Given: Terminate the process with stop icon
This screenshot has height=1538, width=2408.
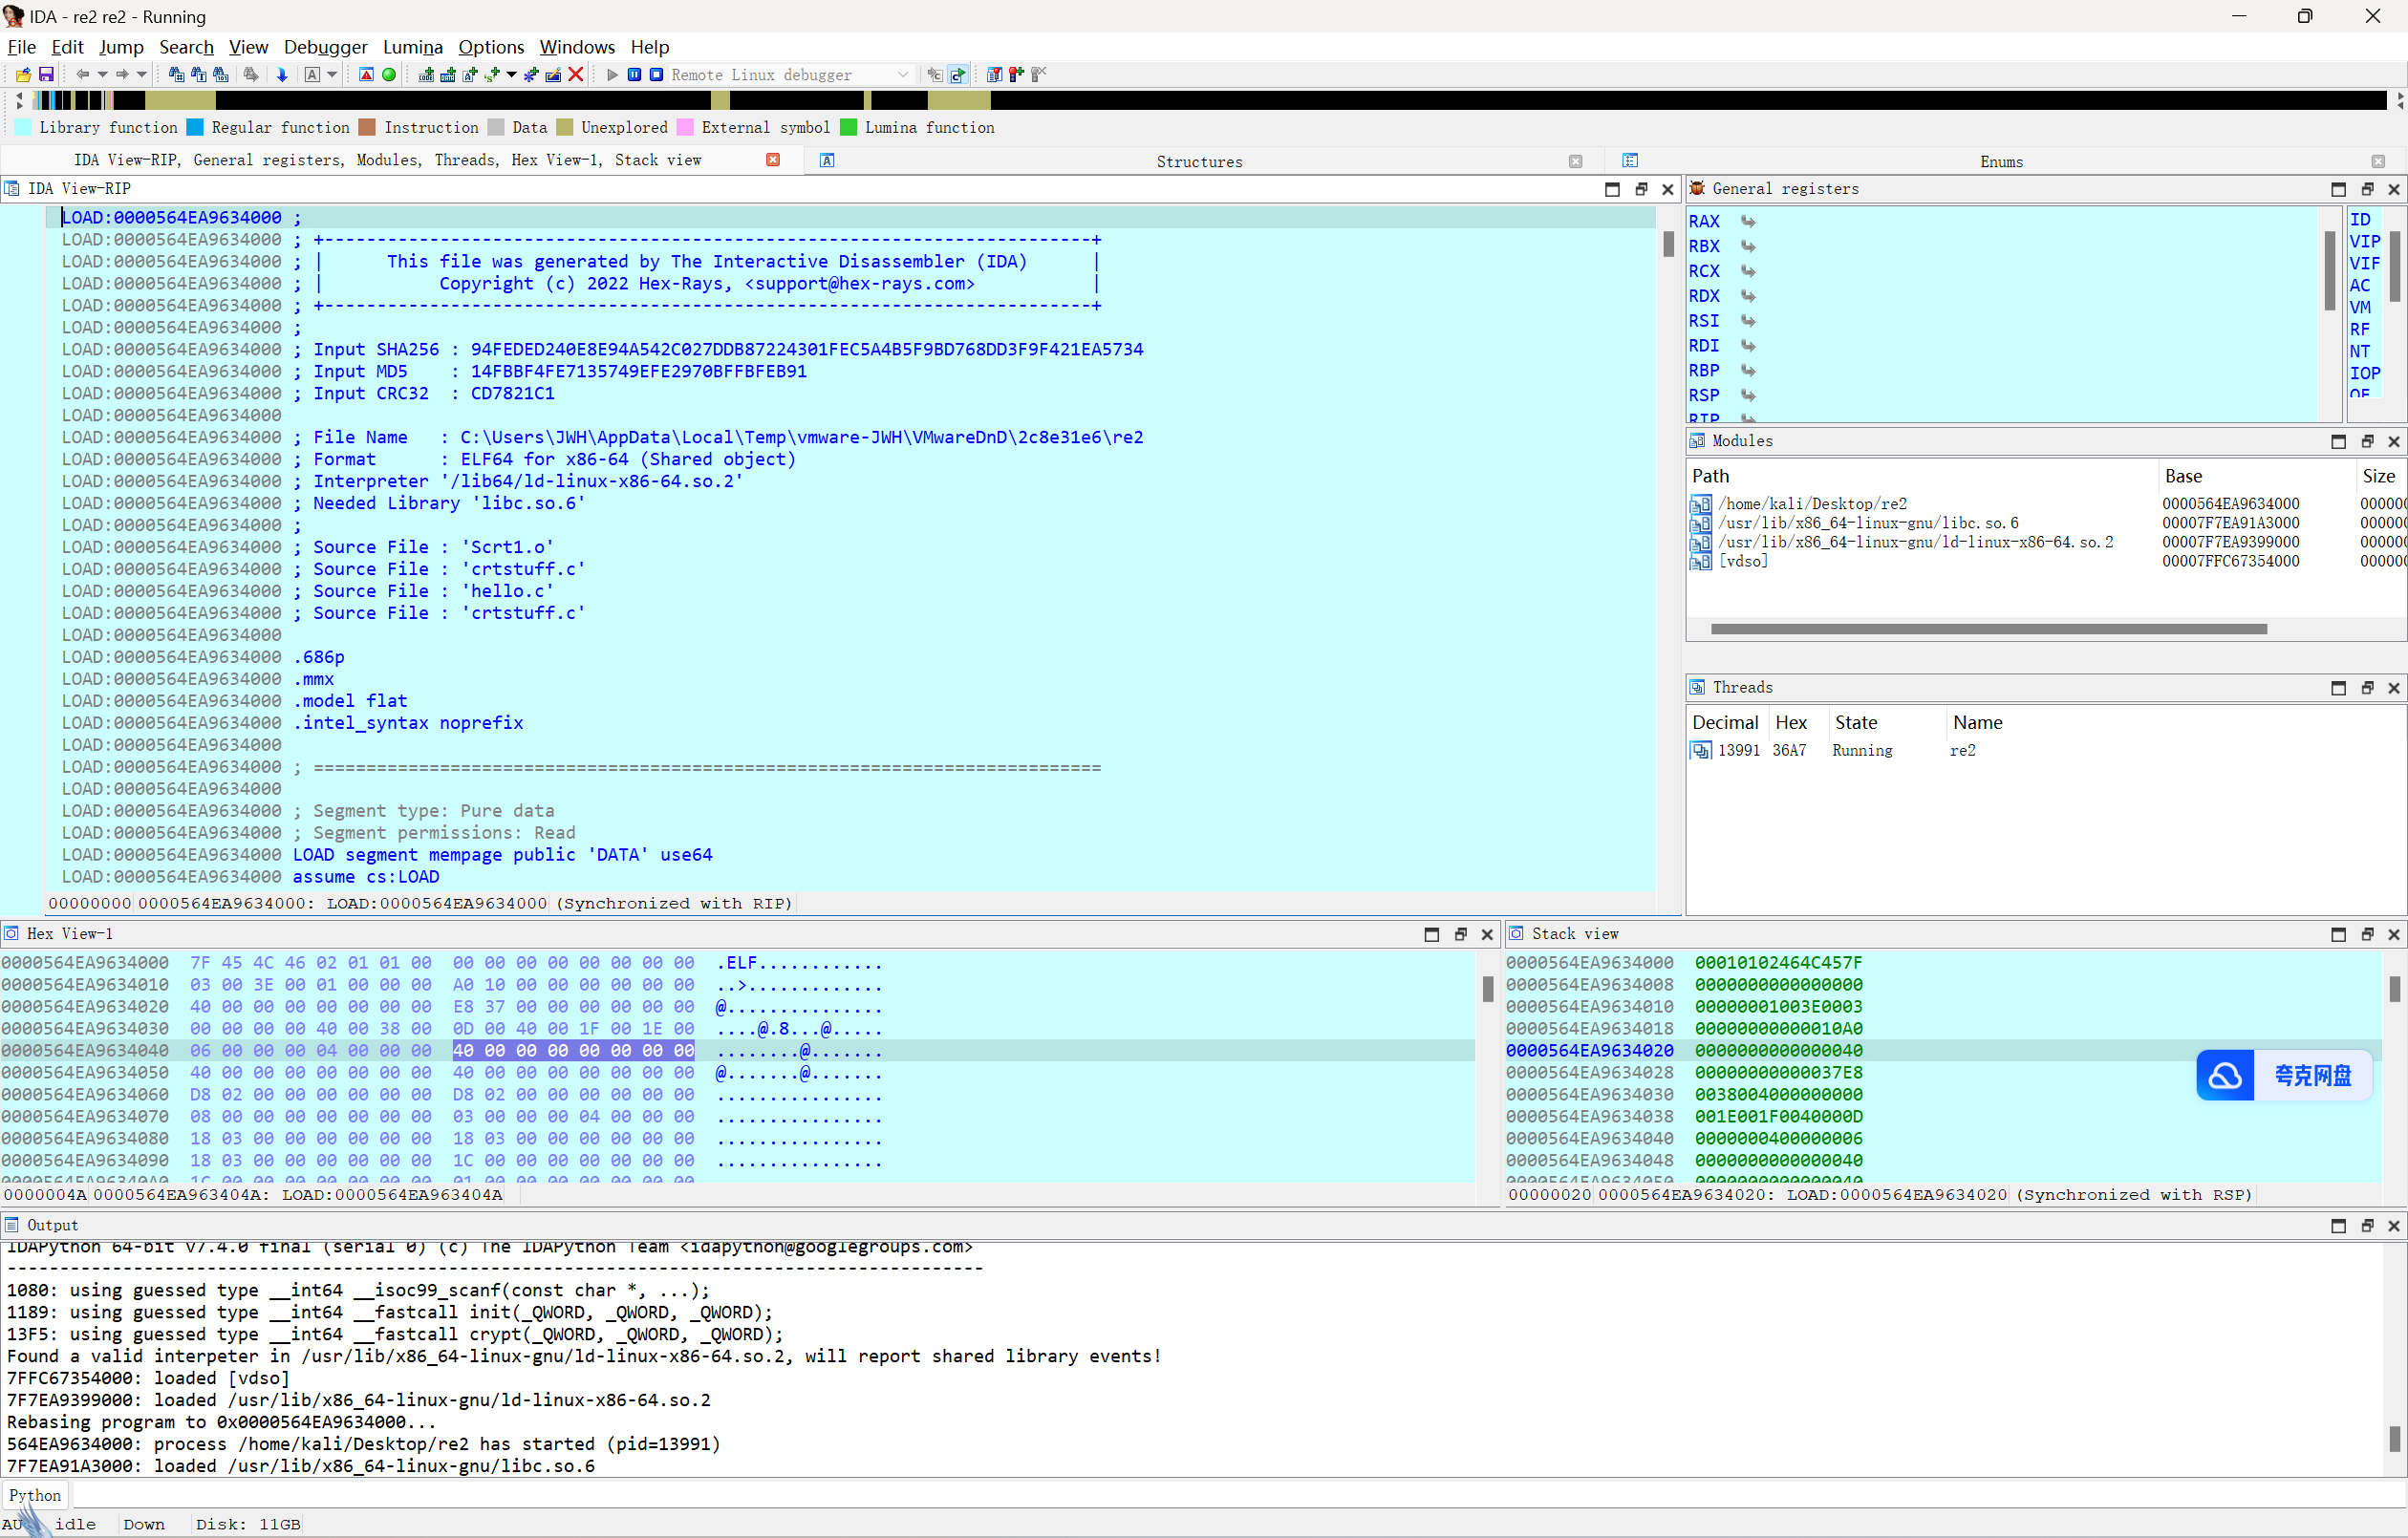Looking at the screenshot, I should (x=656, y=75).
